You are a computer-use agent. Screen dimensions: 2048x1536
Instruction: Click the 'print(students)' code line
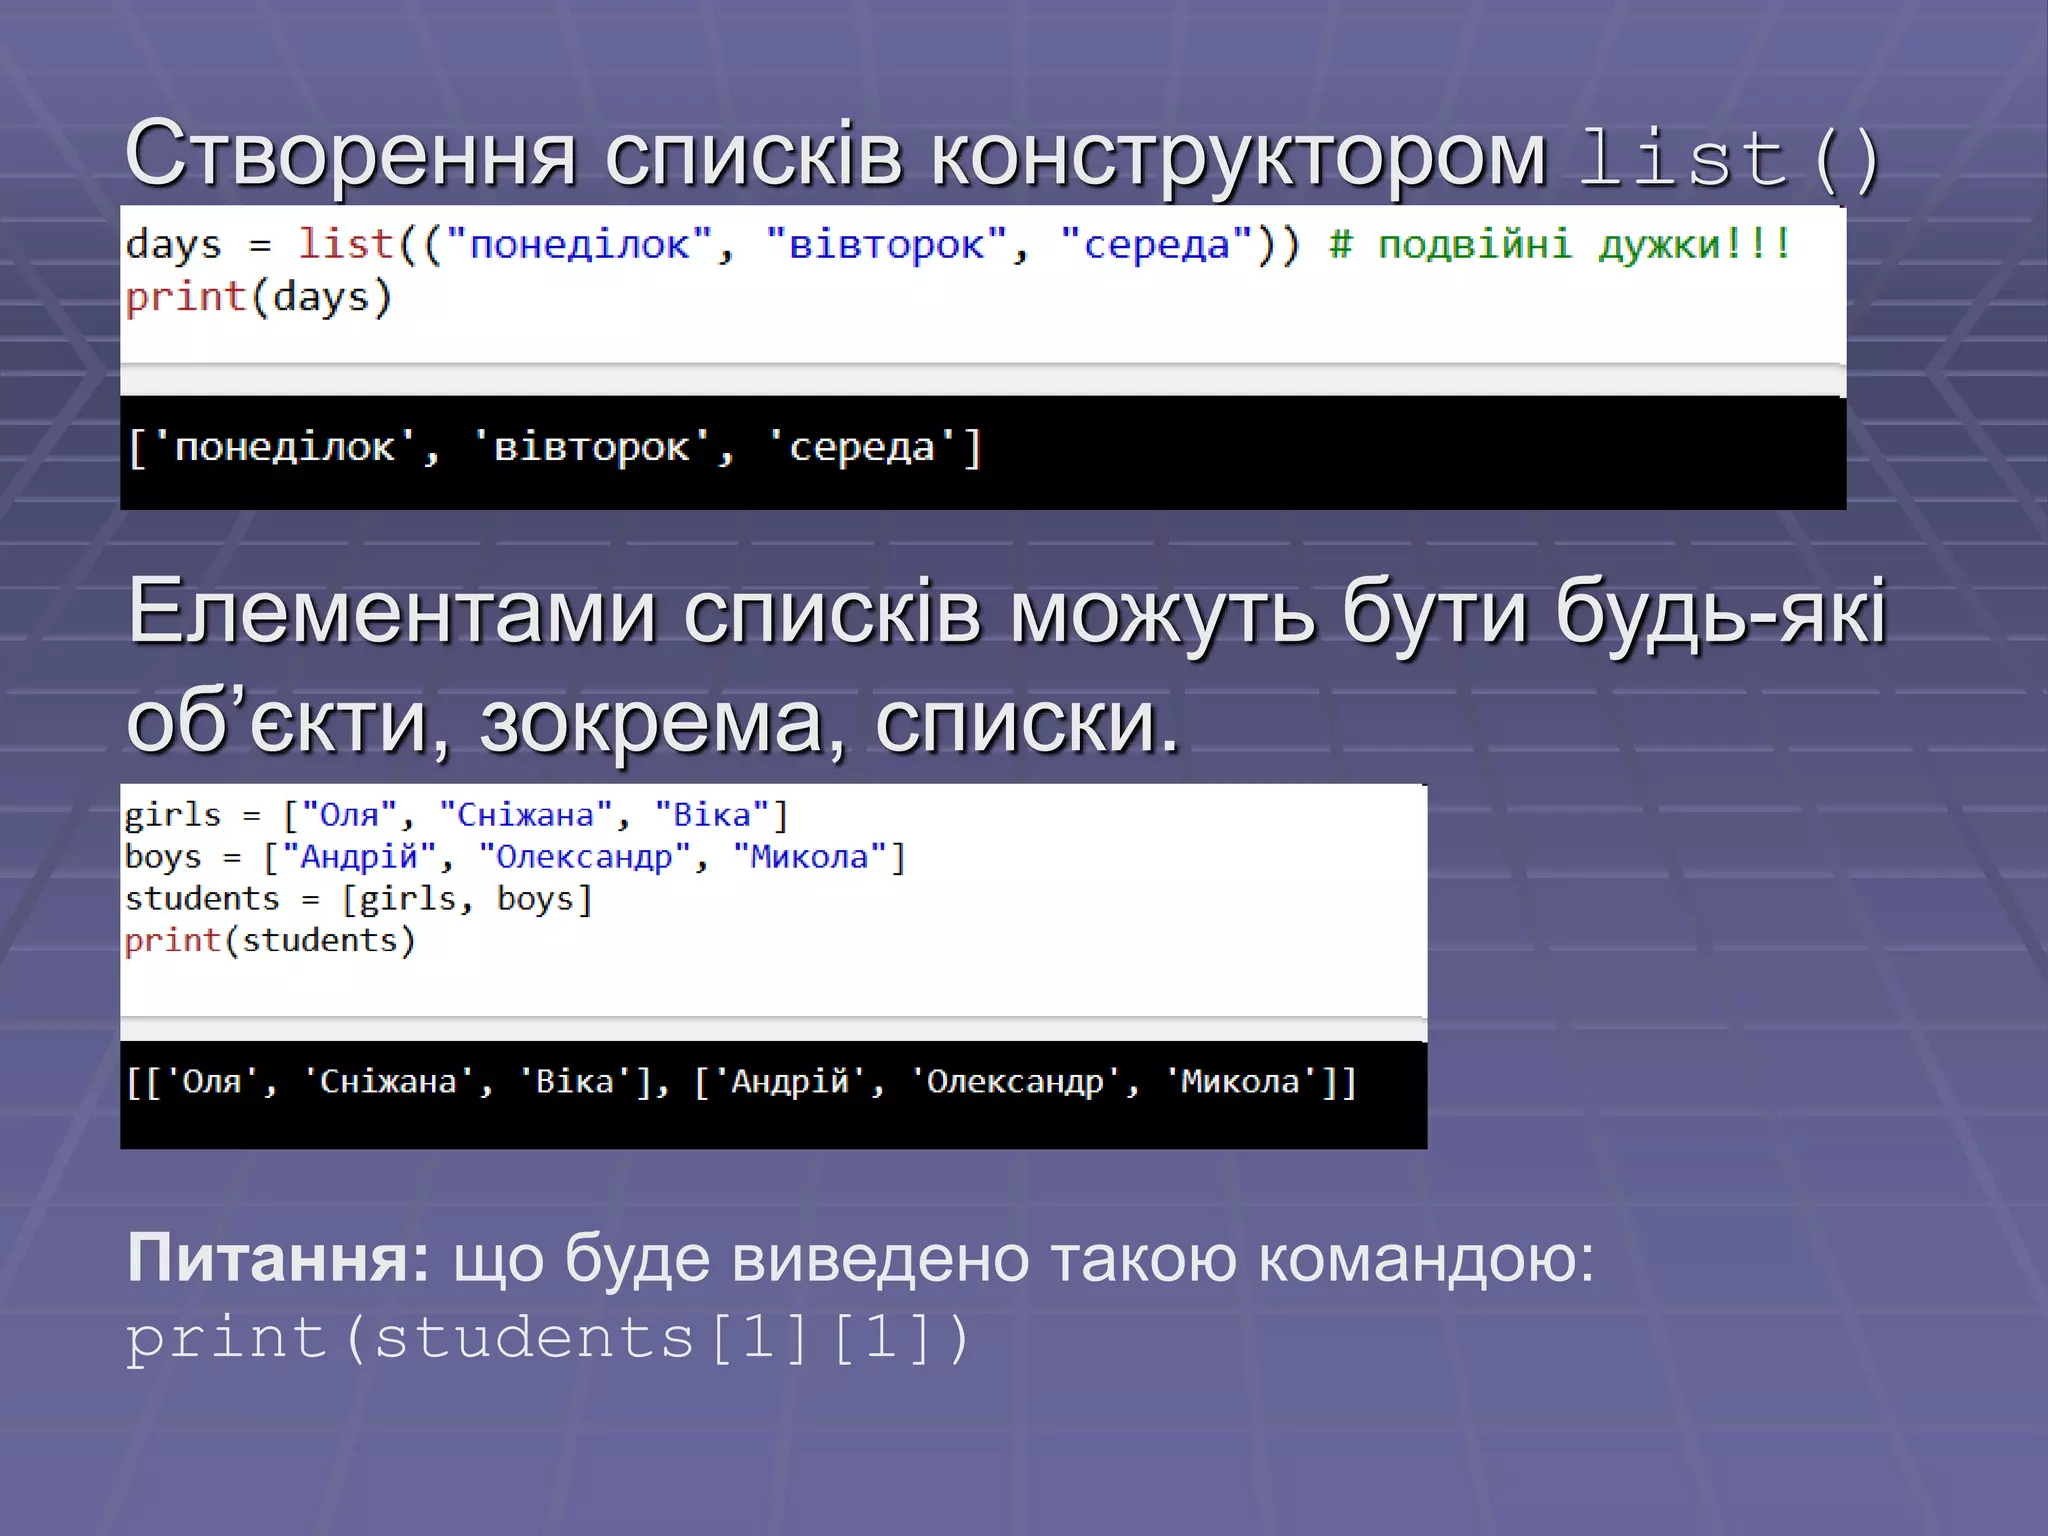(x=270, y=941)
